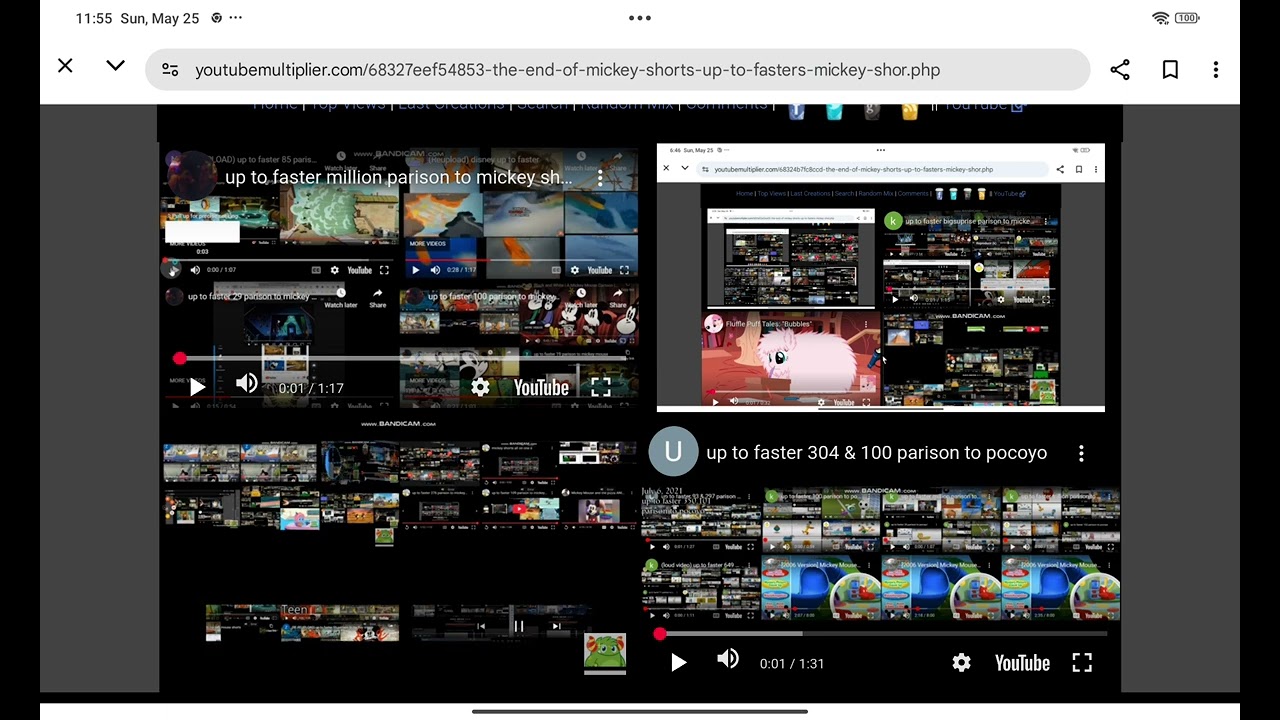Toggle fullscreen on the 1:31 video

(1082, 663)
